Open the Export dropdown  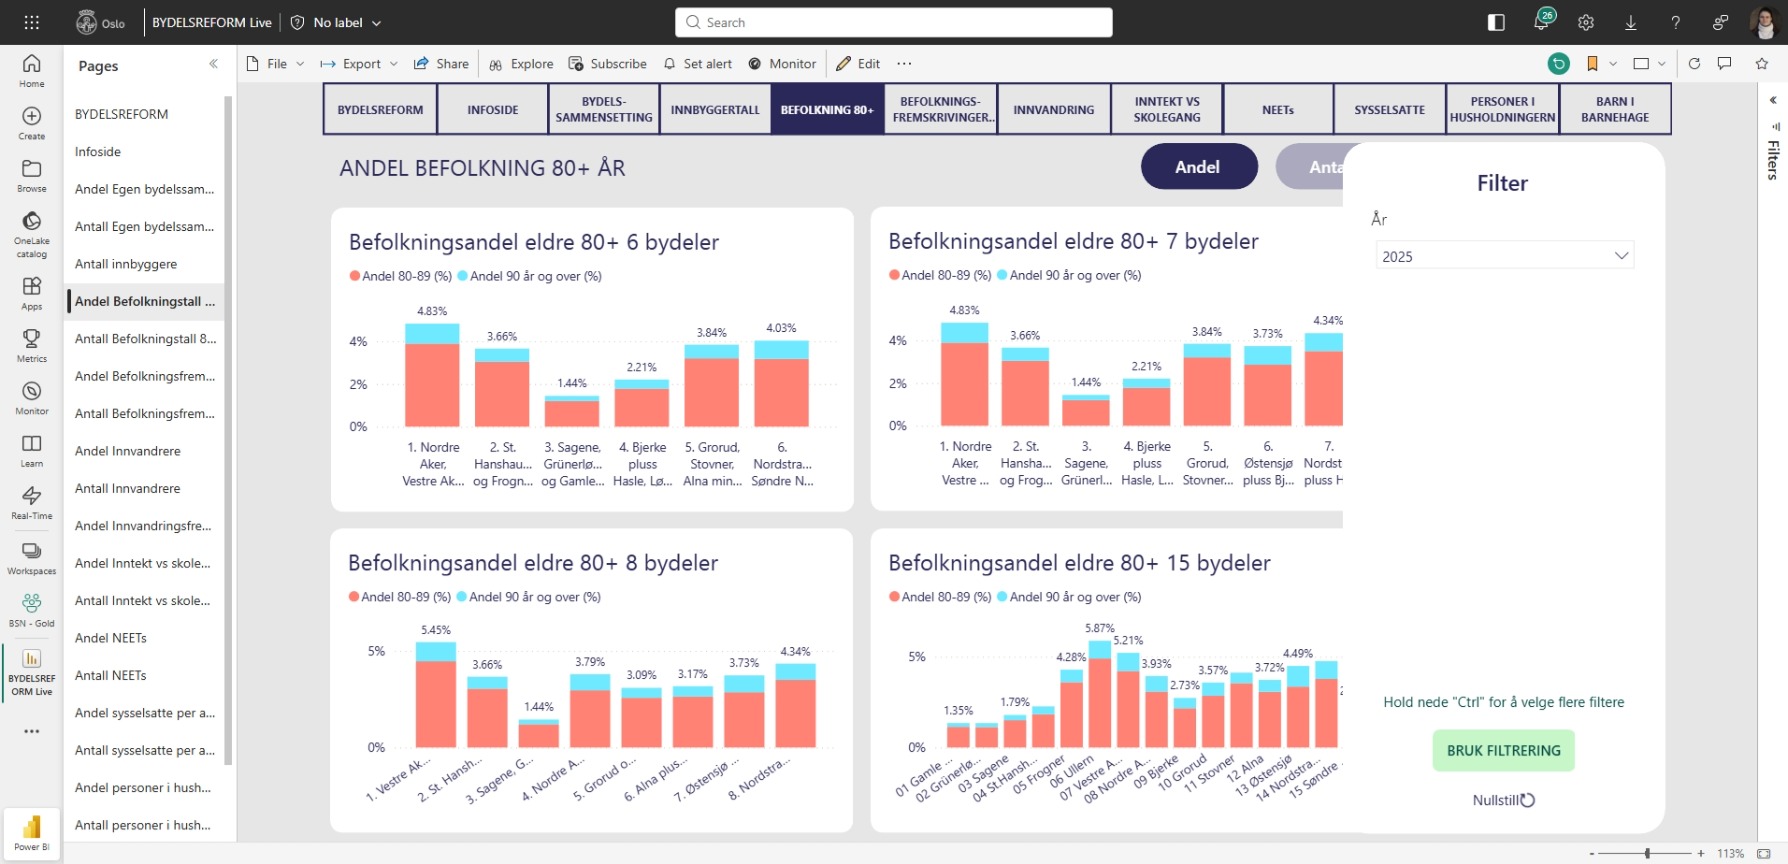tap(359, 63)
